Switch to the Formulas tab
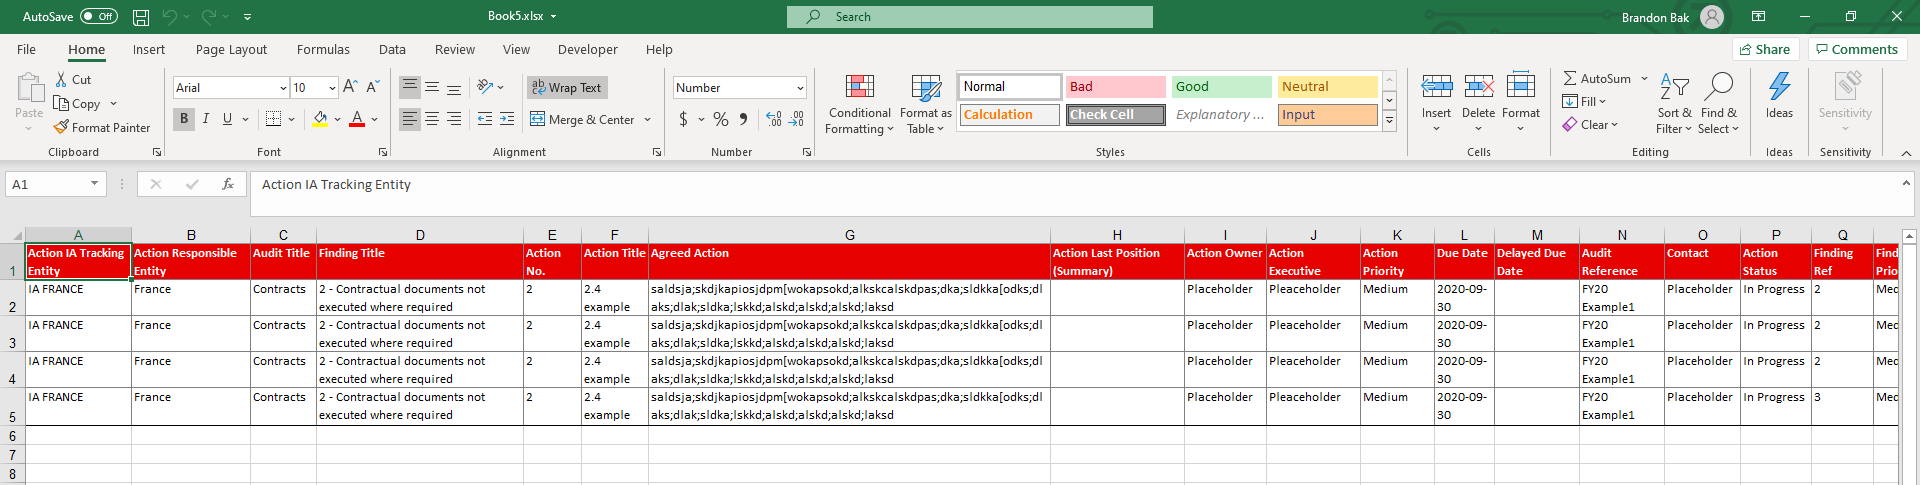The image size is (1920, 485). pyautogui.click(x=323, y=50)
